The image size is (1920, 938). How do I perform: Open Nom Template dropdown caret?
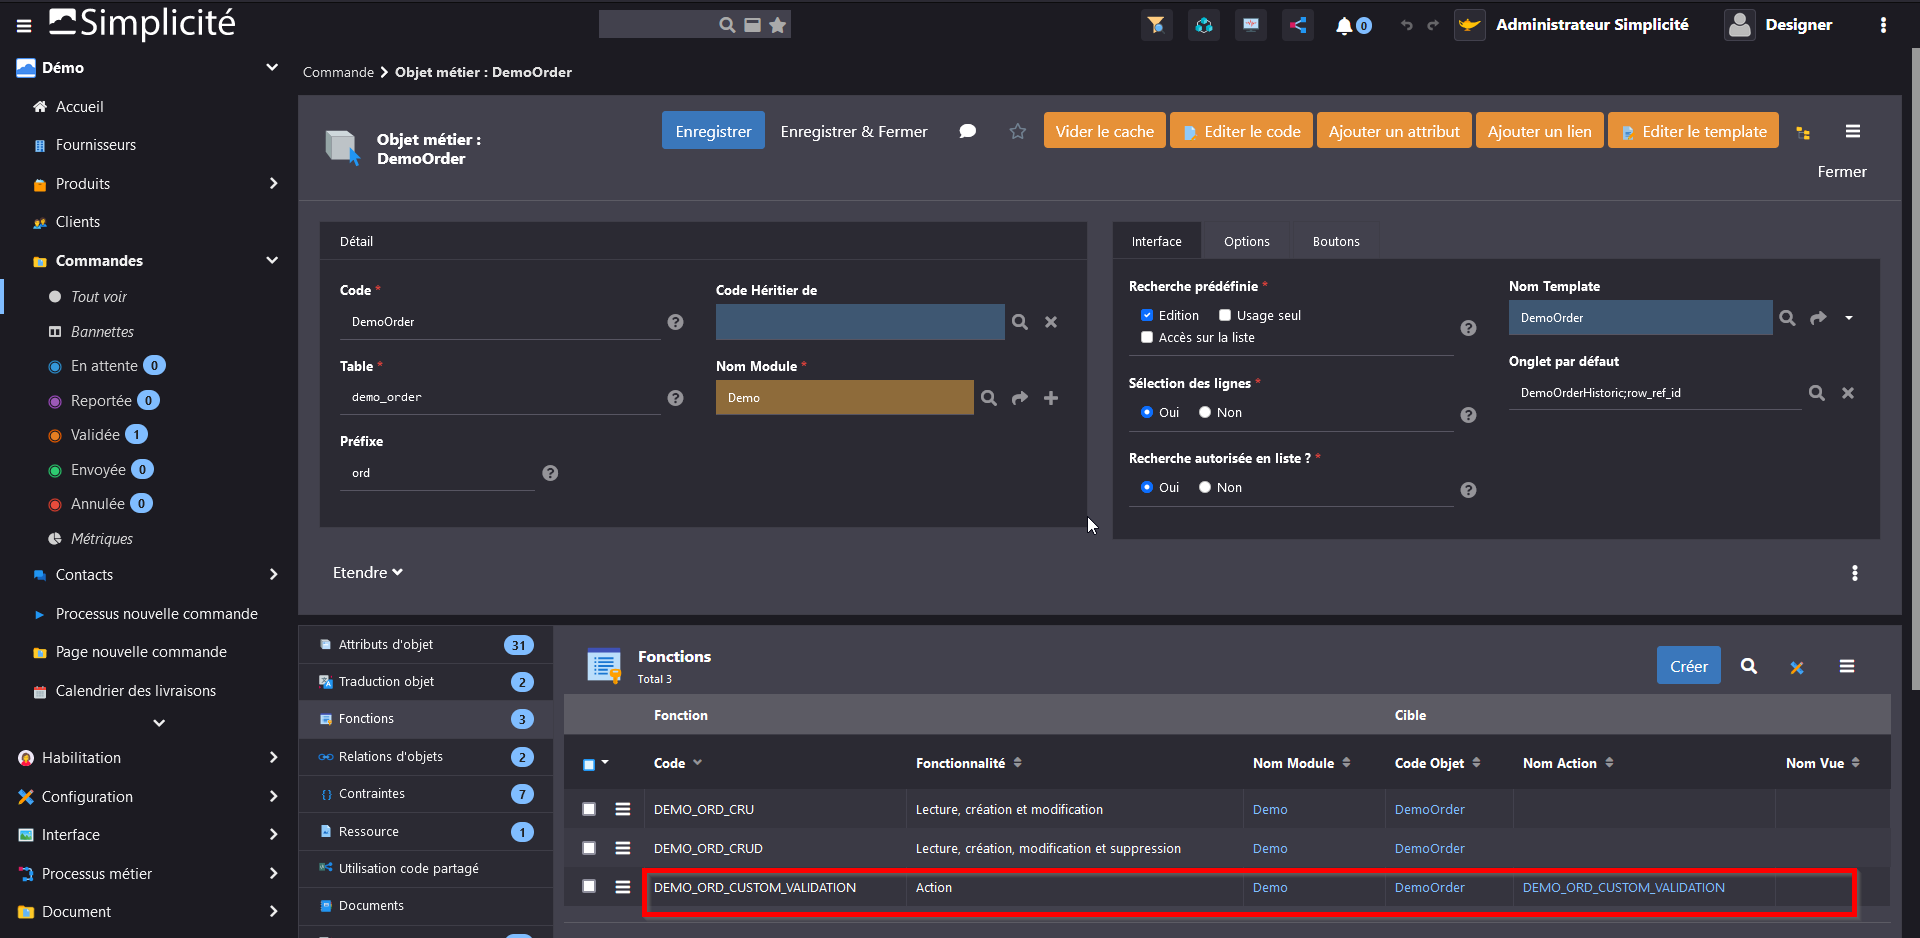(x=1849, y=318)
